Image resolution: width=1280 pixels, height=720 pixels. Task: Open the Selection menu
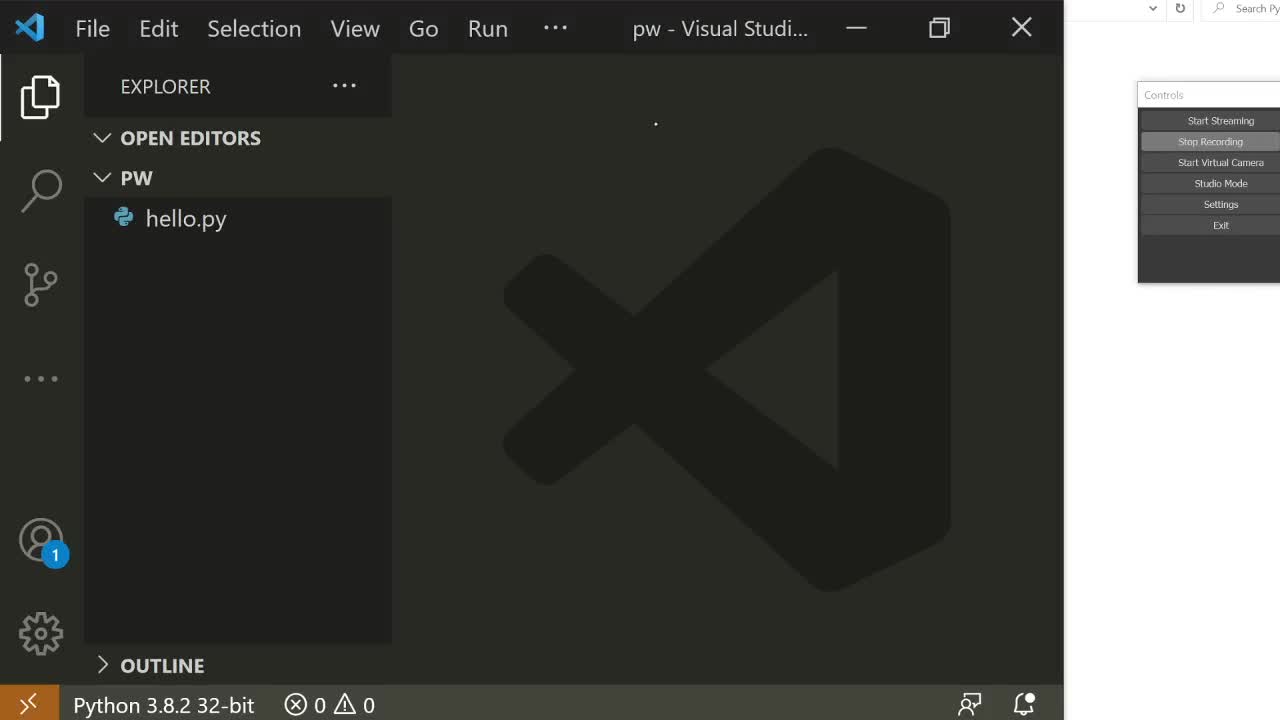[254, 29]
